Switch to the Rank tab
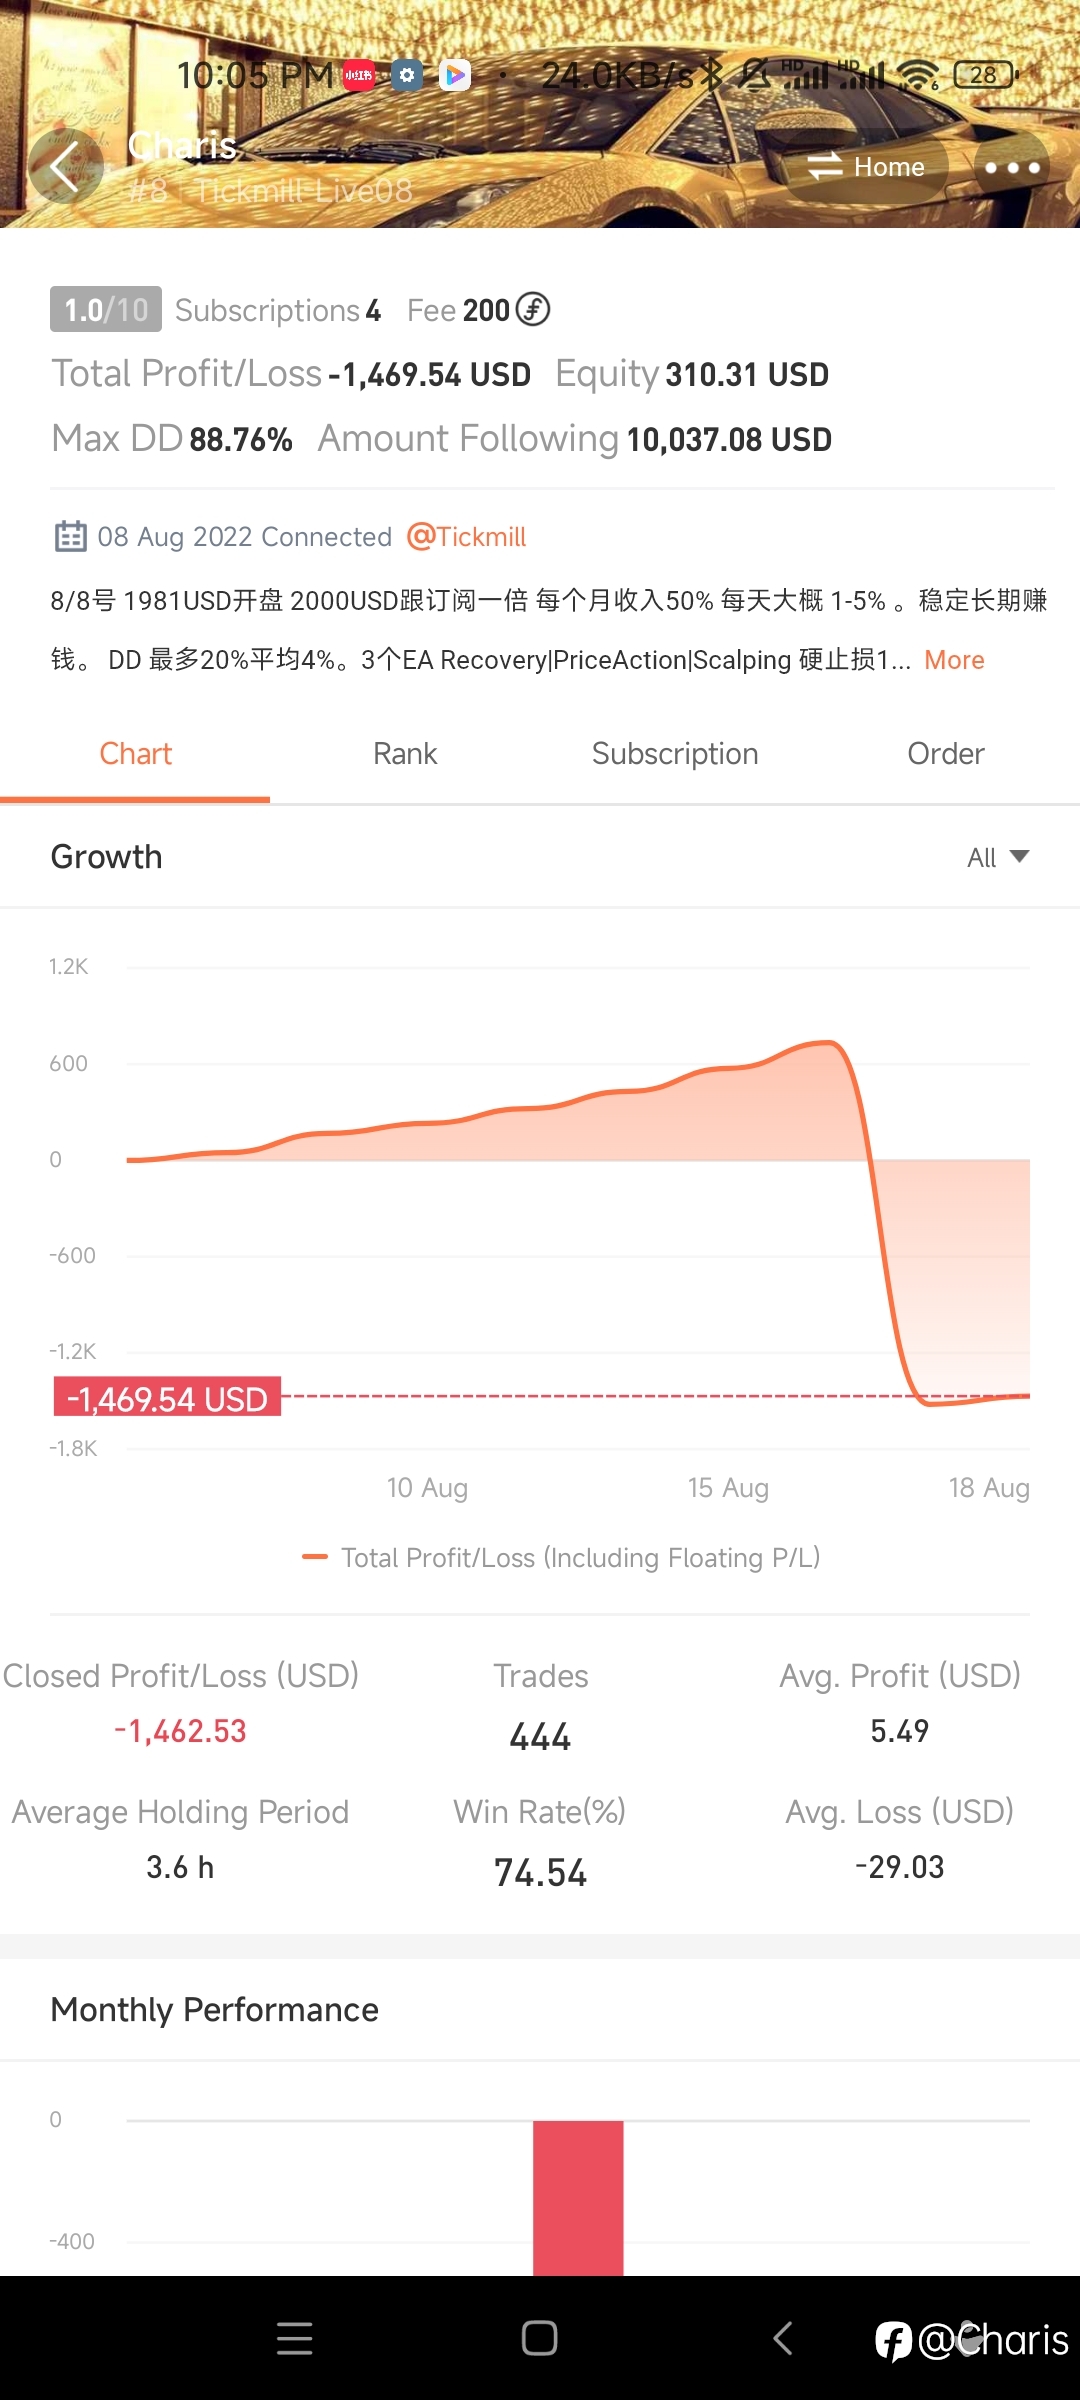 [x=405, y=754]
